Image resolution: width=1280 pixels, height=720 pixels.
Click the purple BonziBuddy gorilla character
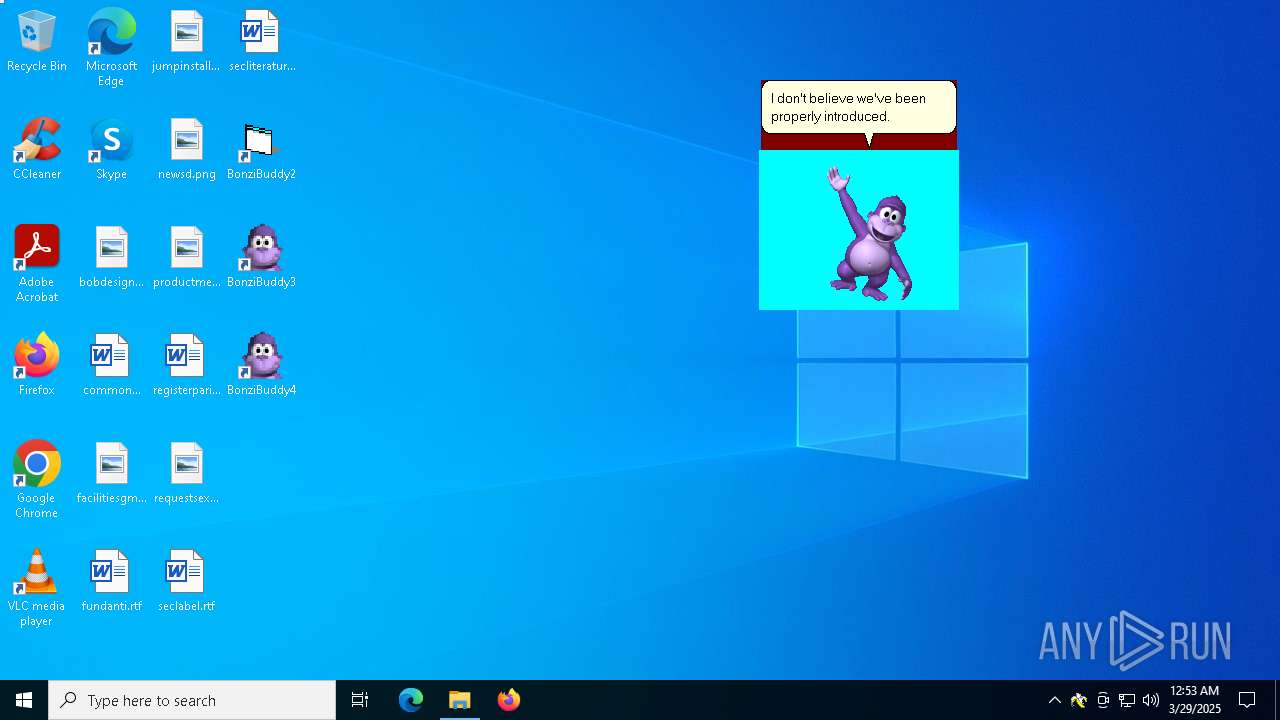(x=869, y=234)
